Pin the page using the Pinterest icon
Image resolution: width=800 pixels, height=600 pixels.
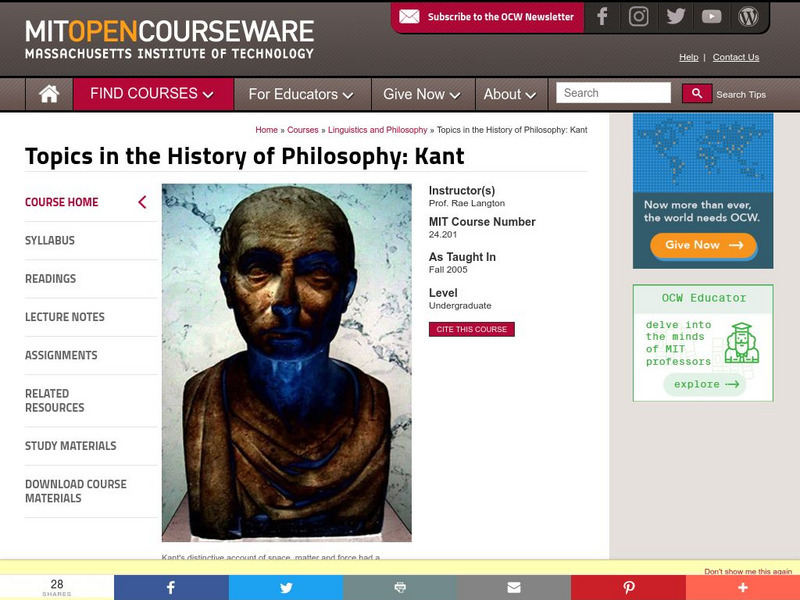pos(628,587)
